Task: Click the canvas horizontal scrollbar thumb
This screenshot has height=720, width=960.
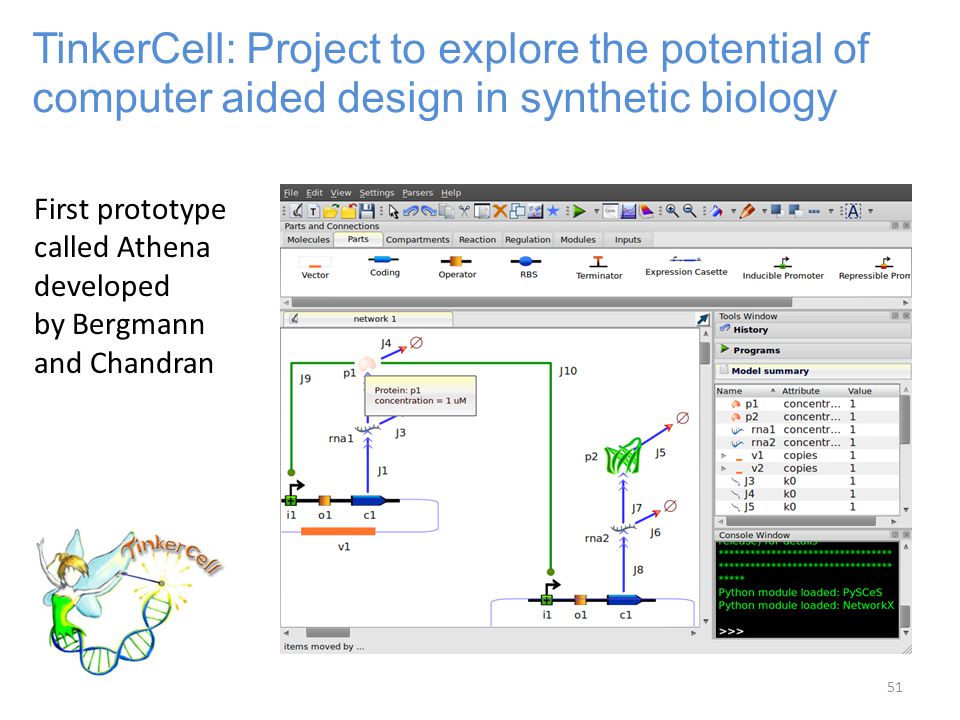Action: tap(328, 632)
